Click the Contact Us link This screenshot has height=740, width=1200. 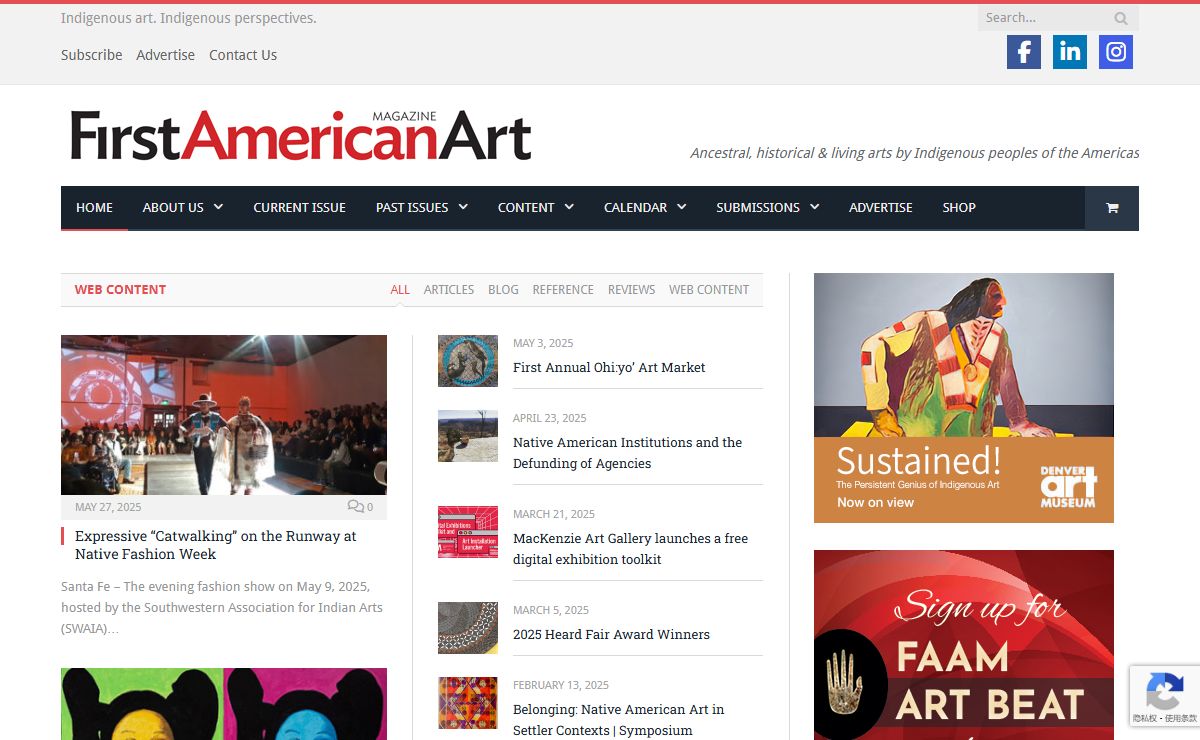243,55
